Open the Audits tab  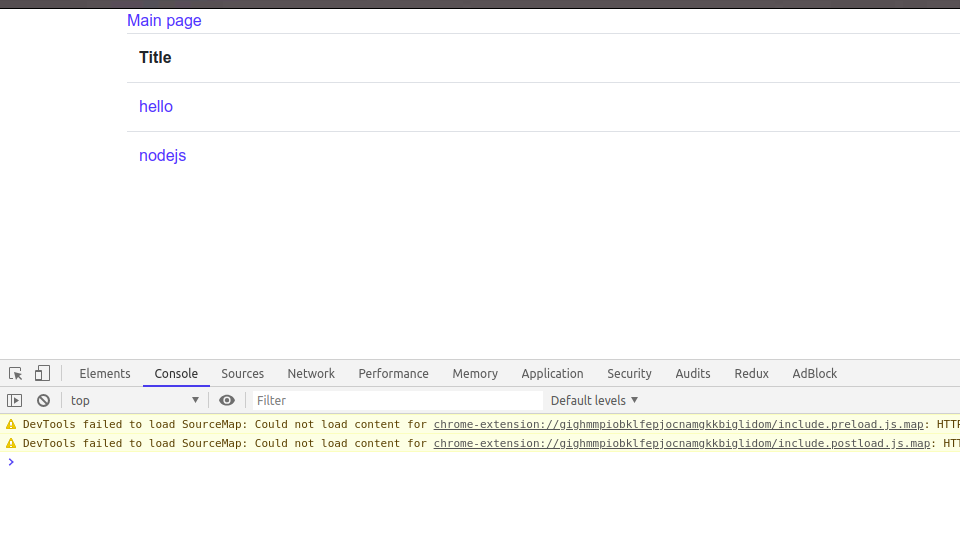(693, 373)
